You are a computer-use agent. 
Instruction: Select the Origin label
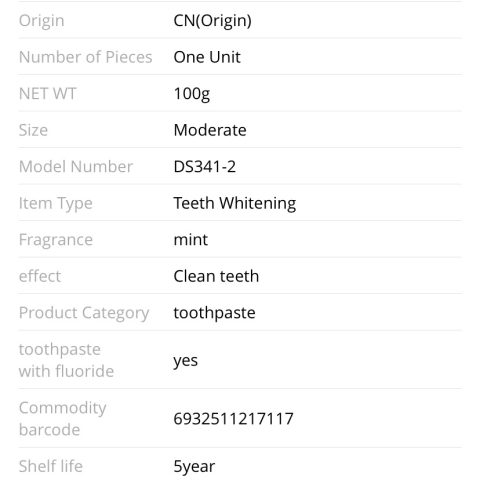pos(42,21)
